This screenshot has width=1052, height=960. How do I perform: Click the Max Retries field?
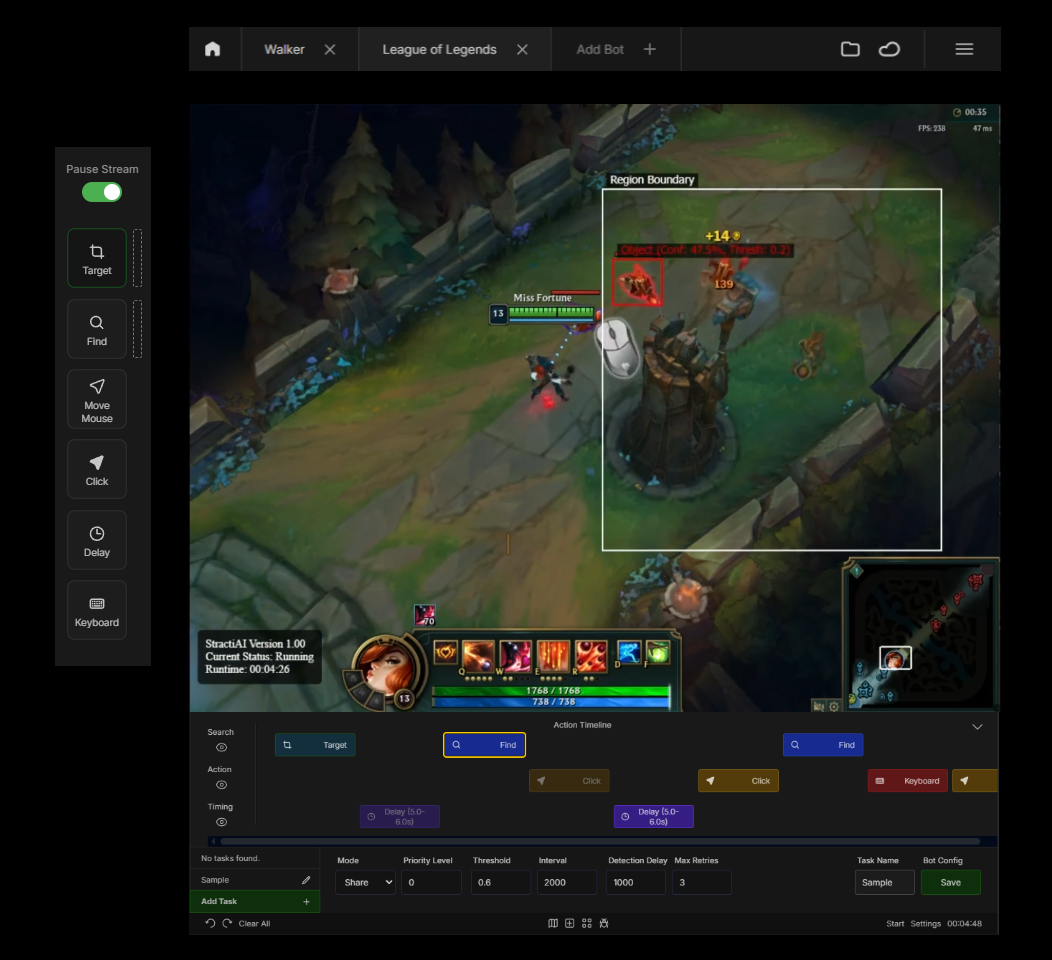pos(702,882)
